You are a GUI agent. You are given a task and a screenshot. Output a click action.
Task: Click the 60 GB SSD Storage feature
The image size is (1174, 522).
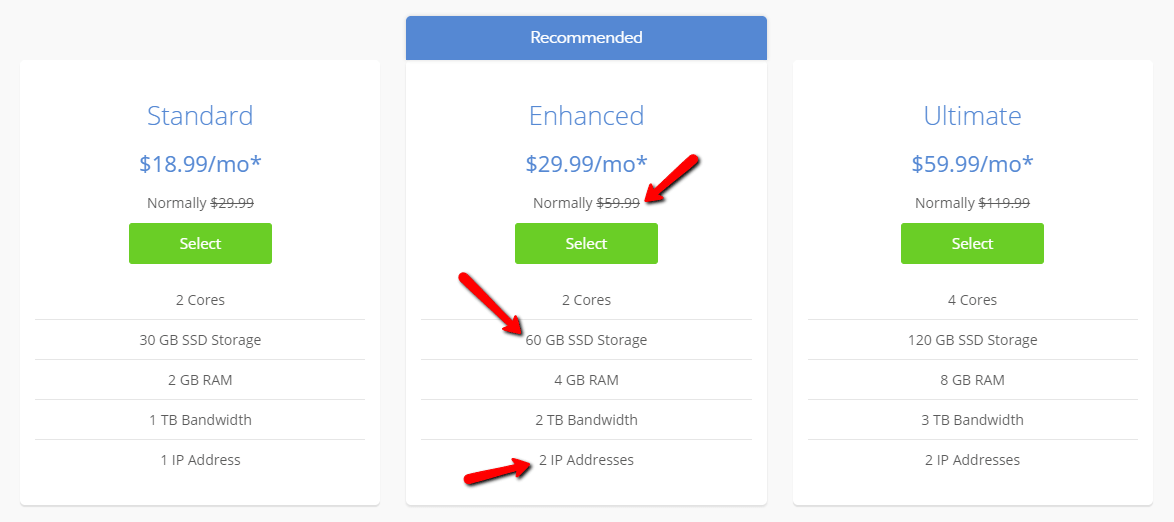[x=586, y=340]
